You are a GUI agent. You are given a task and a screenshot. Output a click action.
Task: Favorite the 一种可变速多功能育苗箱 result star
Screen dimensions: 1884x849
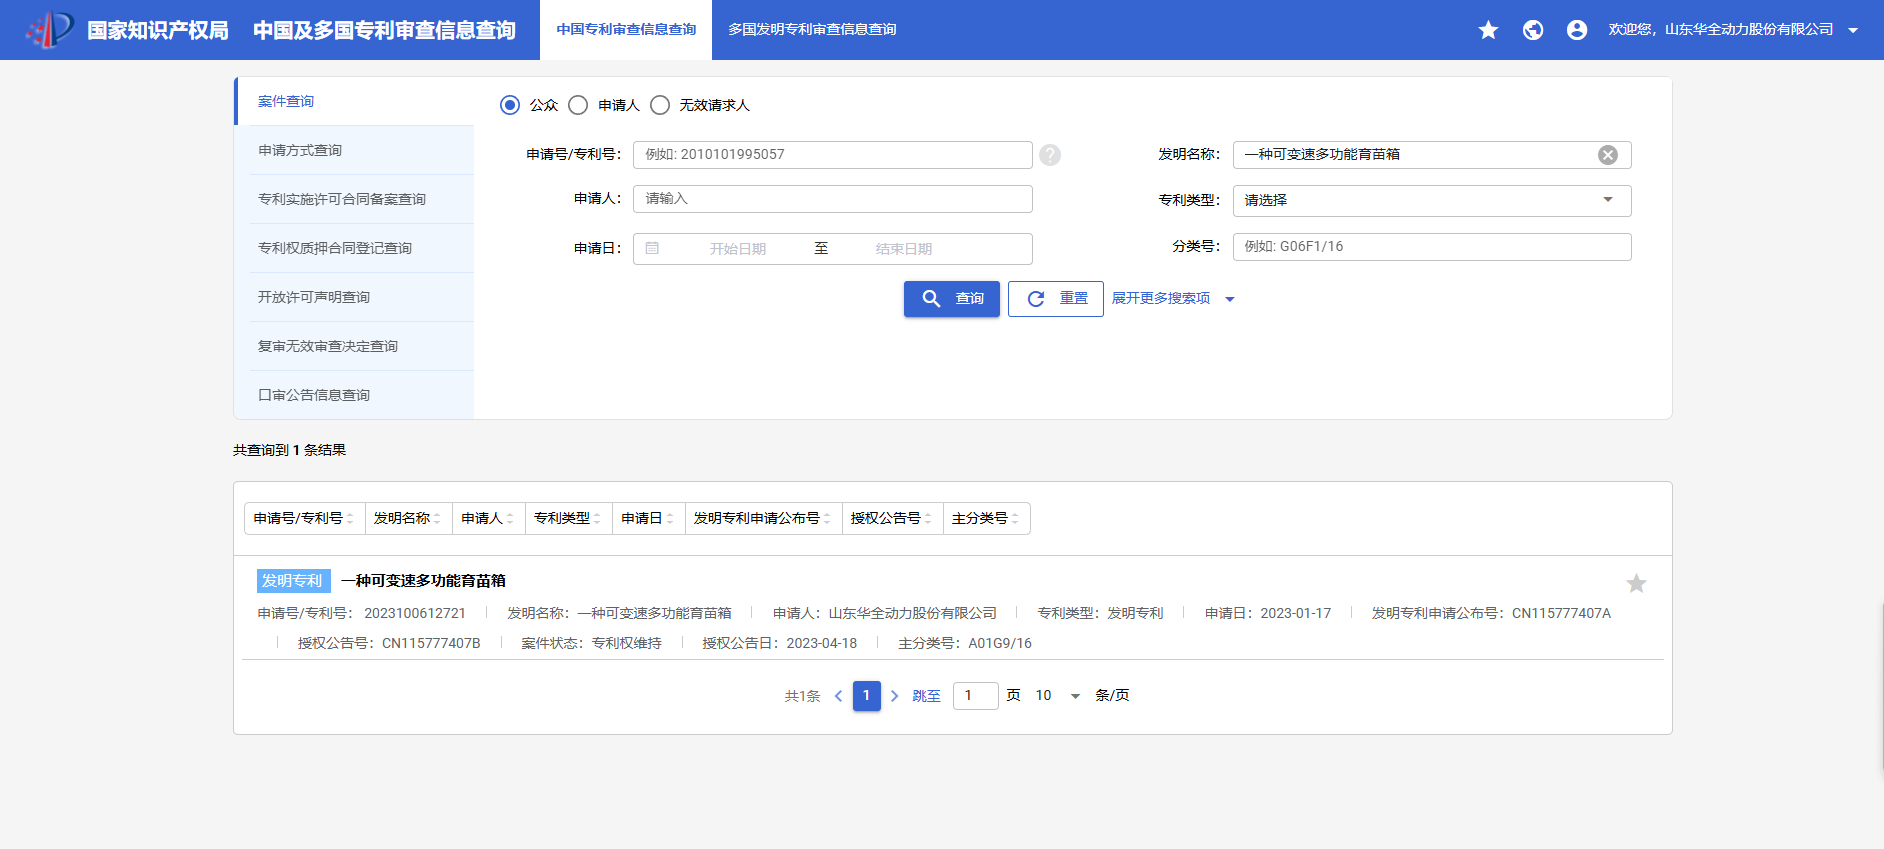coord(1636,583)
